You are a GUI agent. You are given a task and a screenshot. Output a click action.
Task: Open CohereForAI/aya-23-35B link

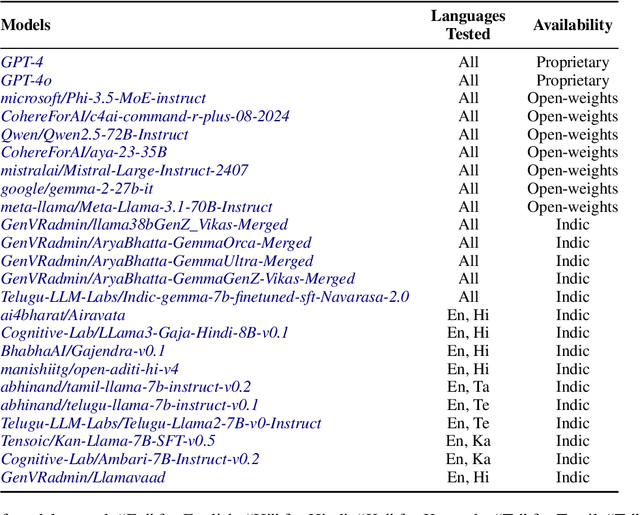click(84, 152)
